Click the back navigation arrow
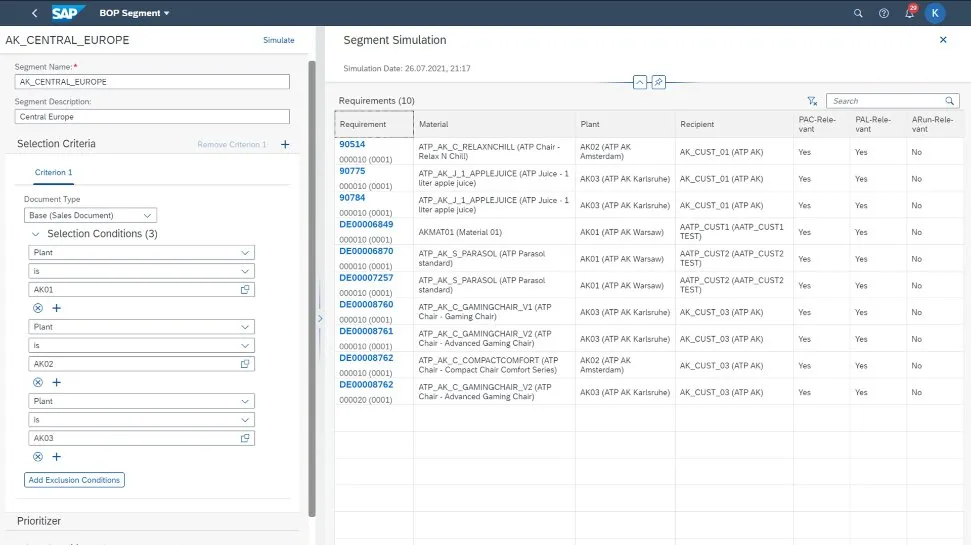This screenshot has width=971, height=545. coord(35,13)
